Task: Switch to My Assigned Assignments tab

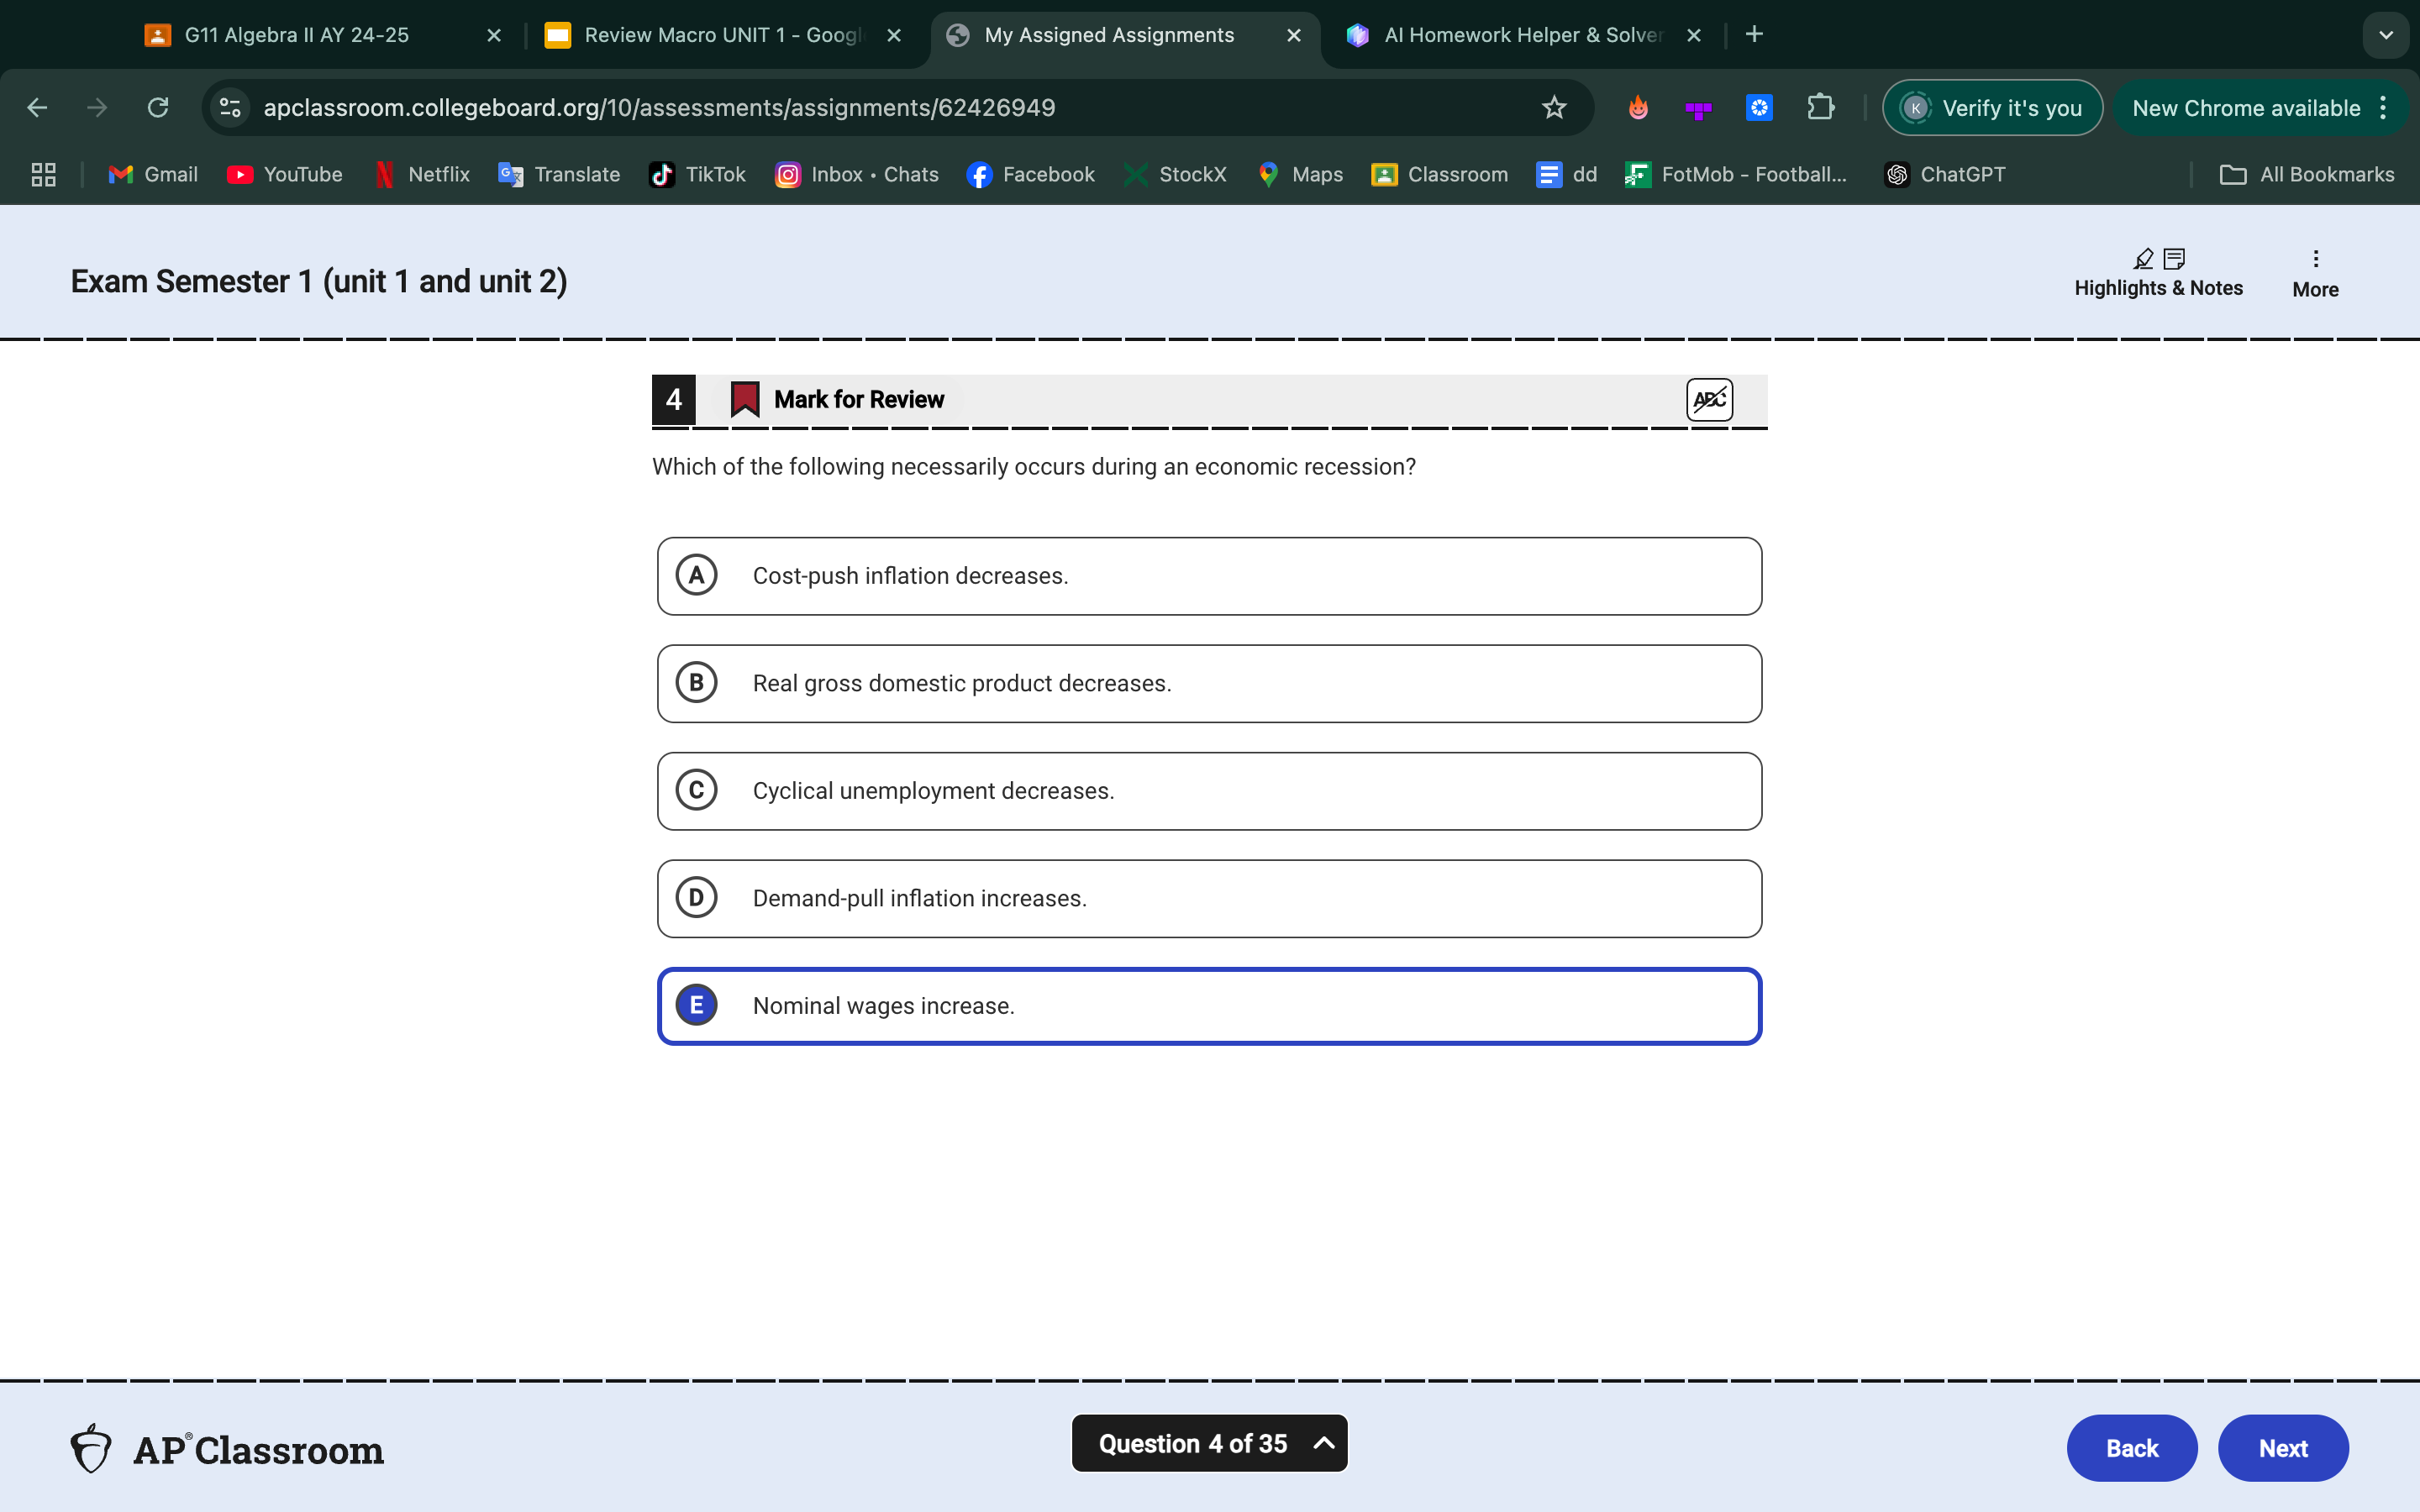Action: [x=1109, y=35]
